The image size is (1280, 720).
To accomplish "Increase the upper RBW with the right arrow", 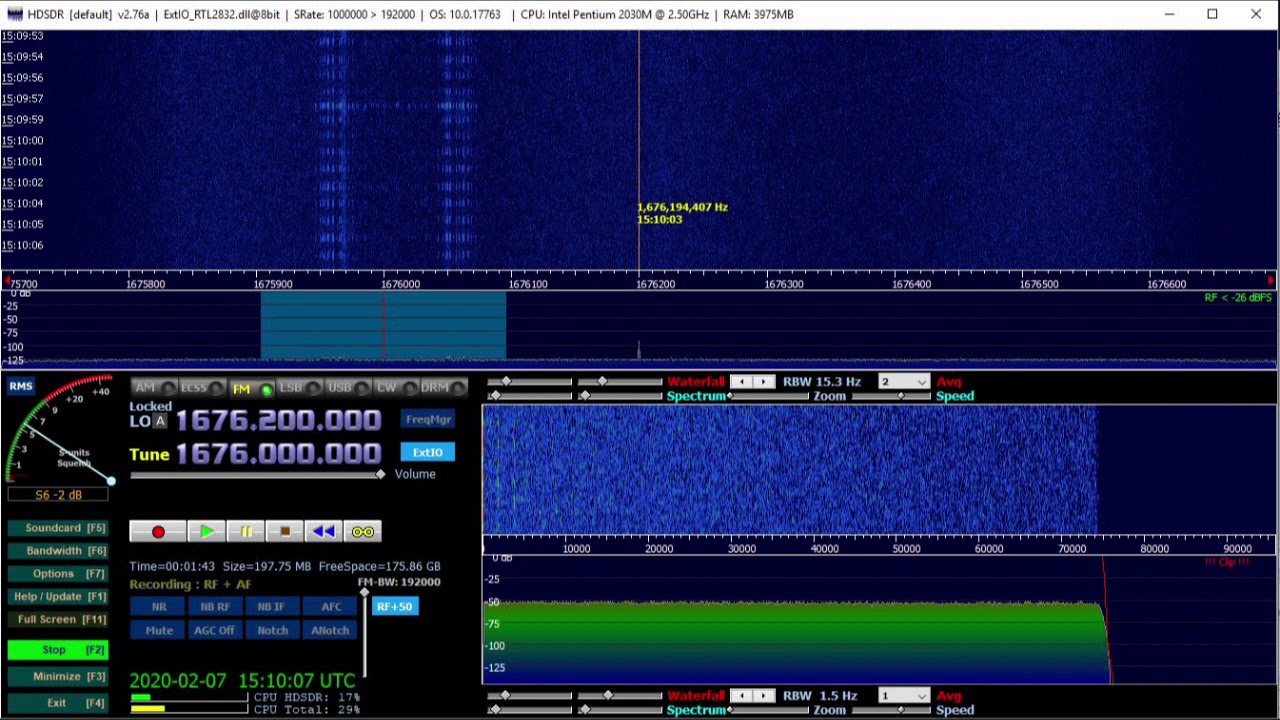I will (764, 382).
